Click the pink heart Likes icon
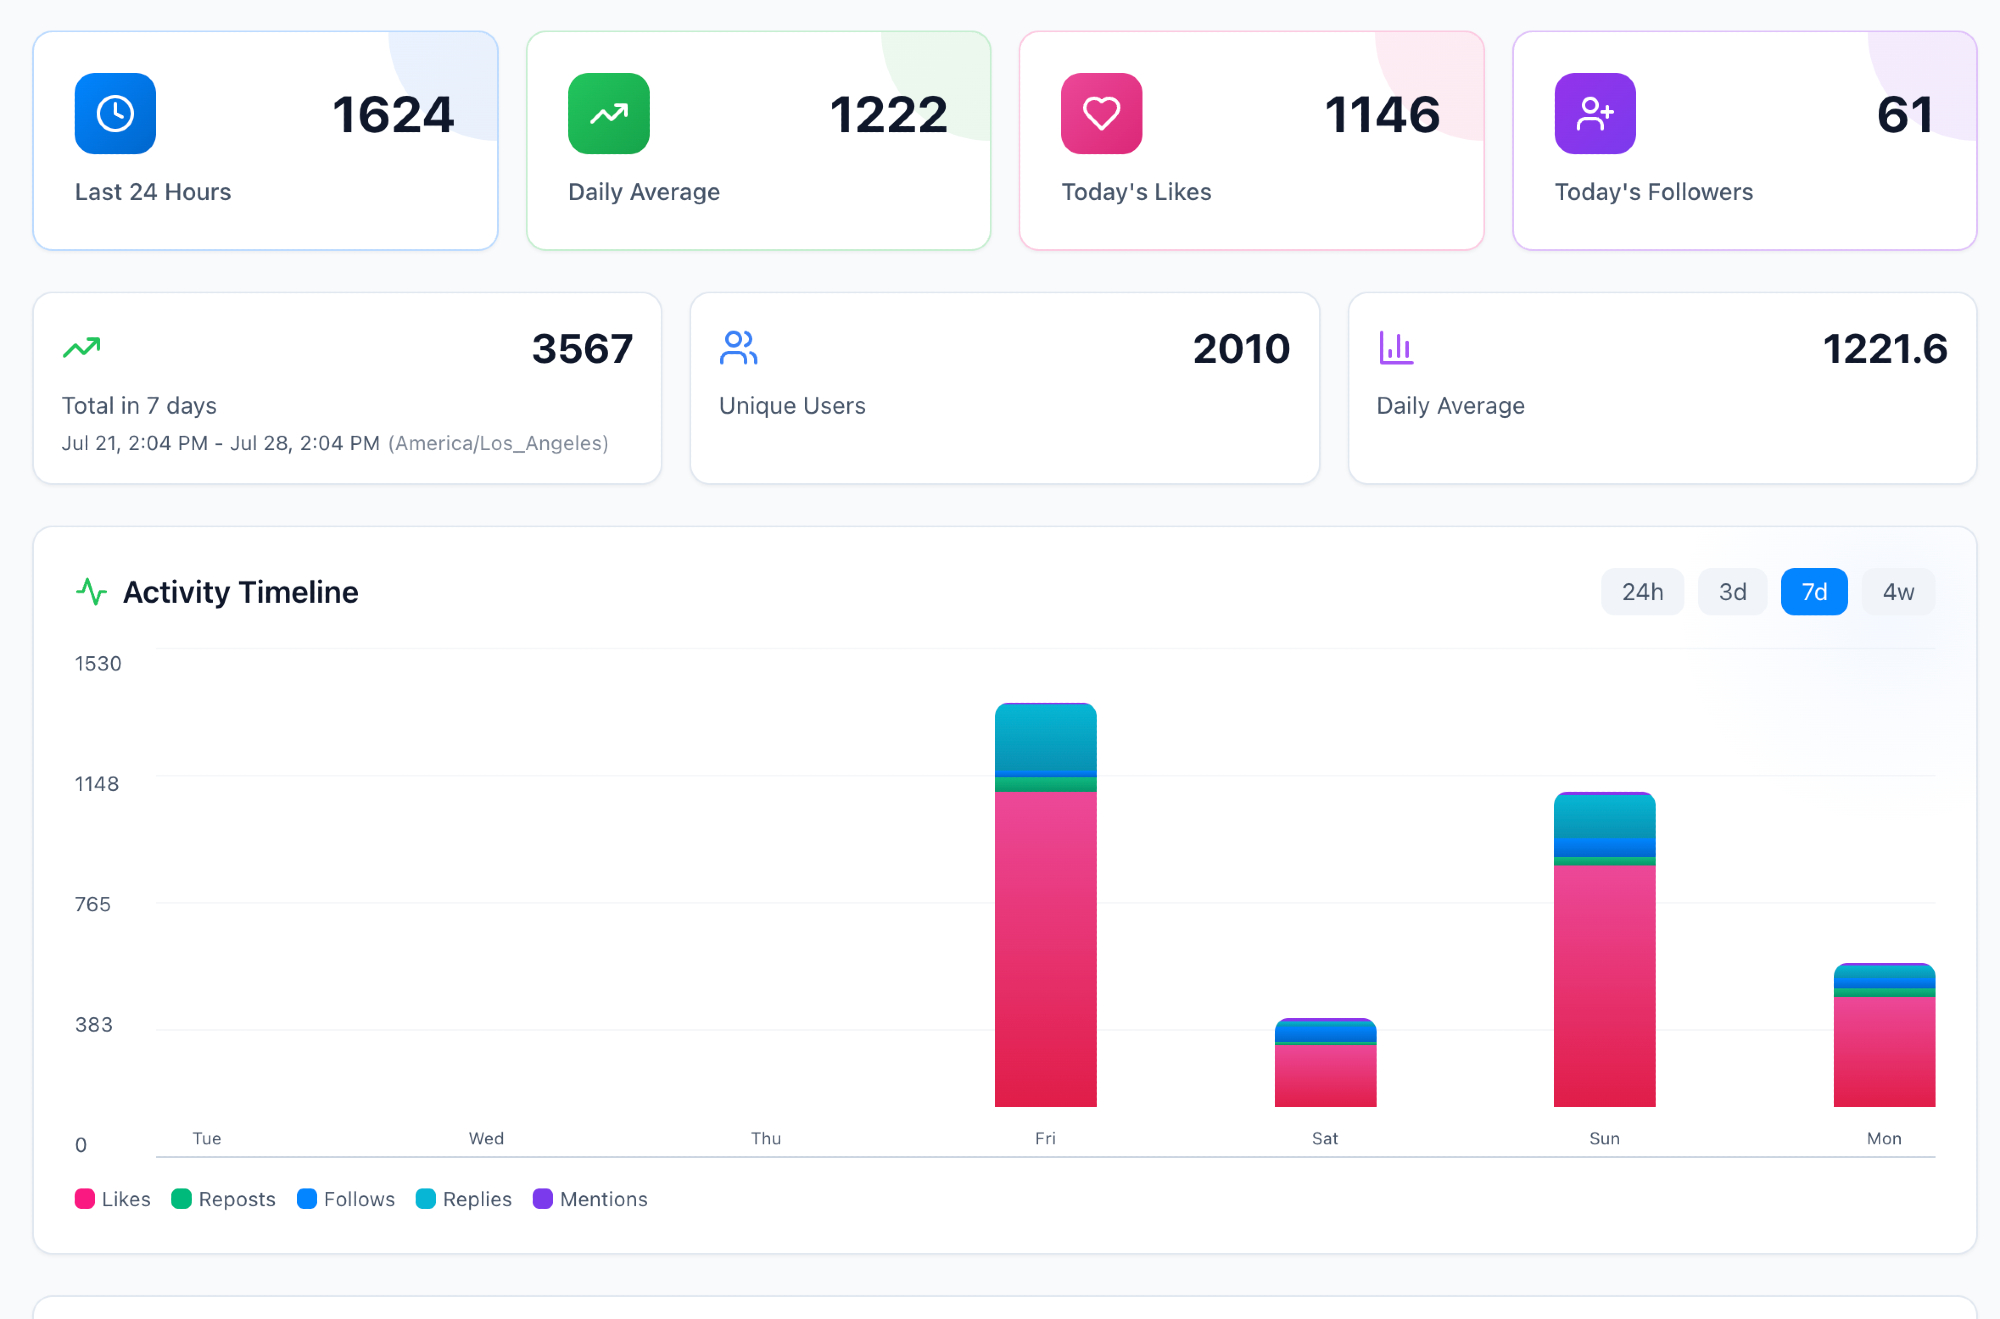The height and width of the screenshot is (1319, 2000). [x=1101, y=113]
